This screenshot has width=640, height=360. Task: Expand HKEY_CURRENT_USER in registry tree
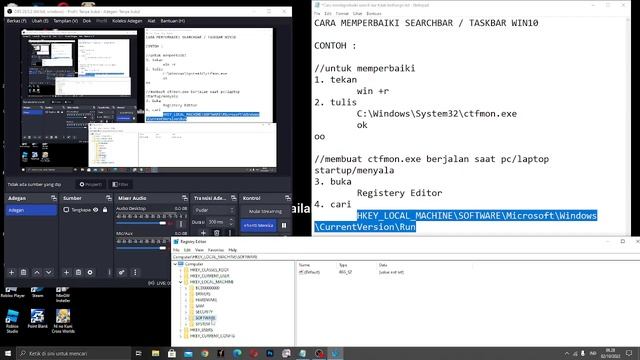(181, 276)
